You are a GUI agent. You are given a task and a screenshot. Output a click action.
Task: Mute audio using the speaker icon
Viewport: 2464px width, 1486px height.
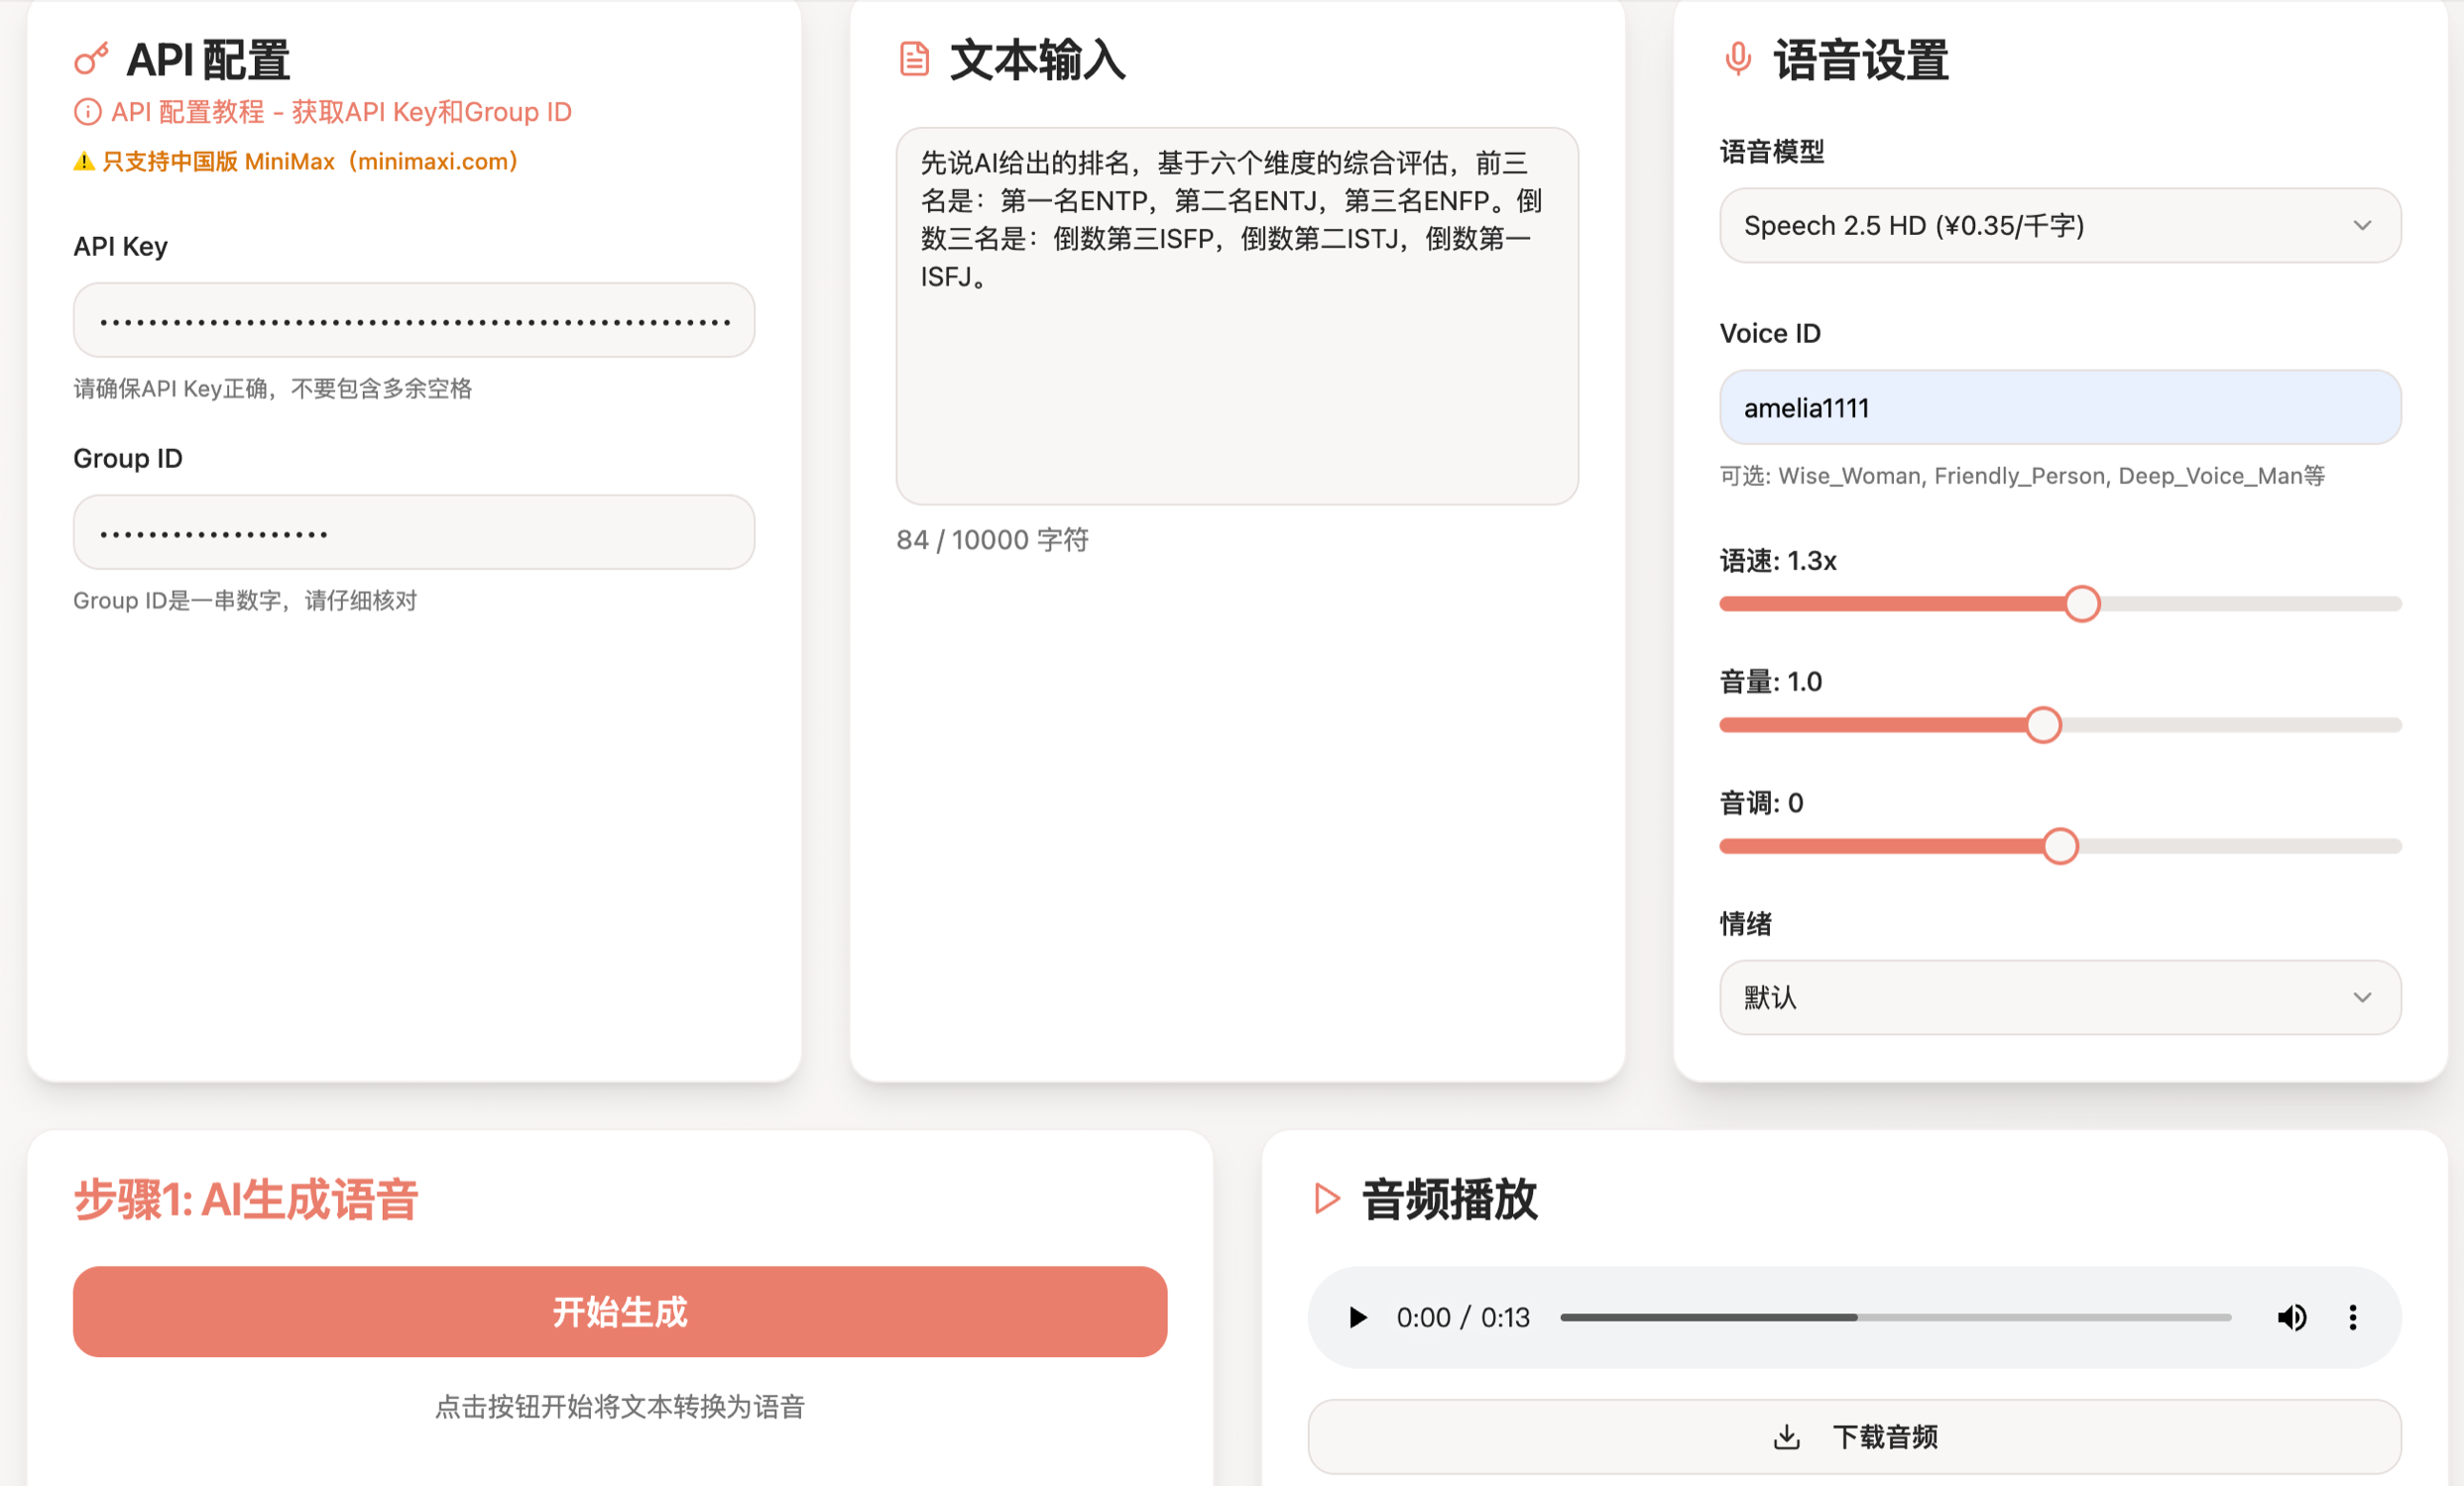coord(2292,1317)
